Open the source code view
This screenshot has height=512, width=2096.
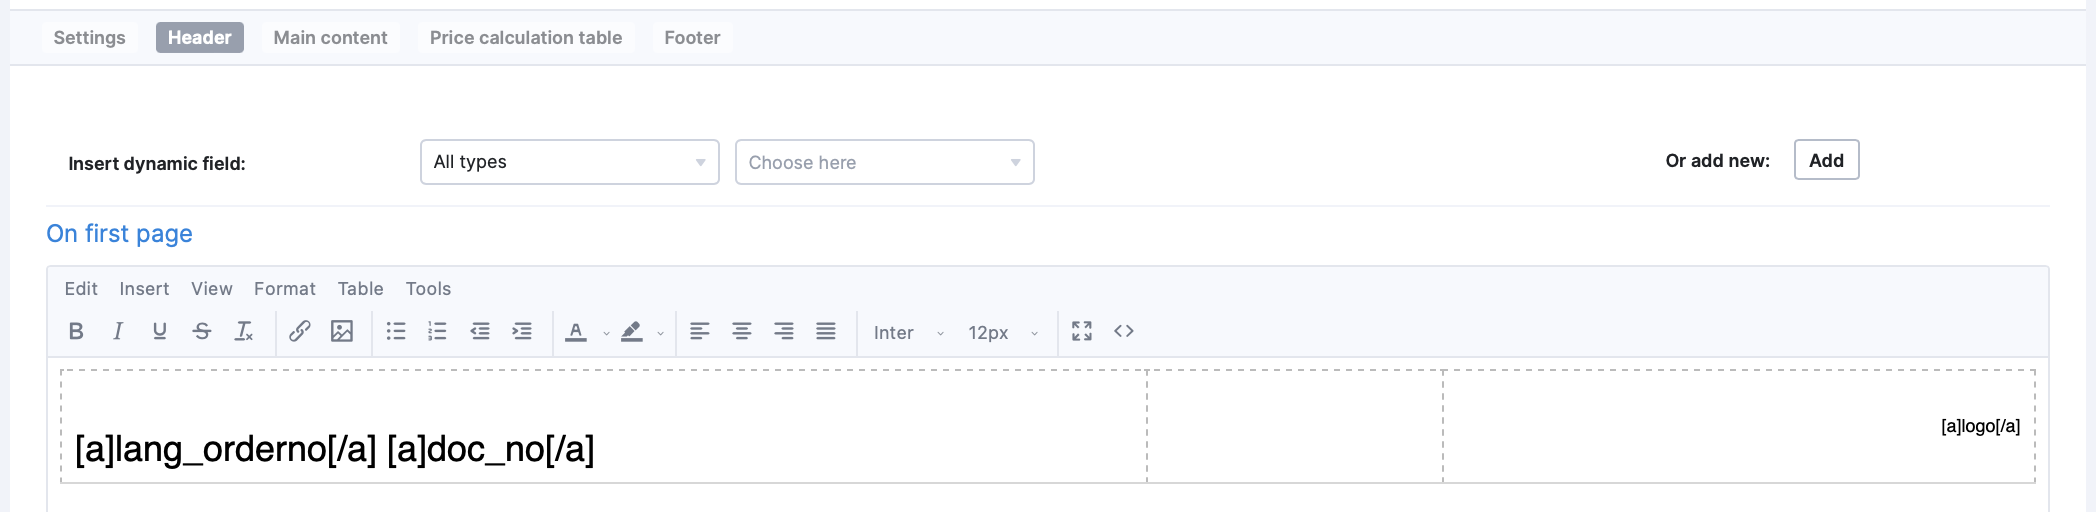(1124, 332)
